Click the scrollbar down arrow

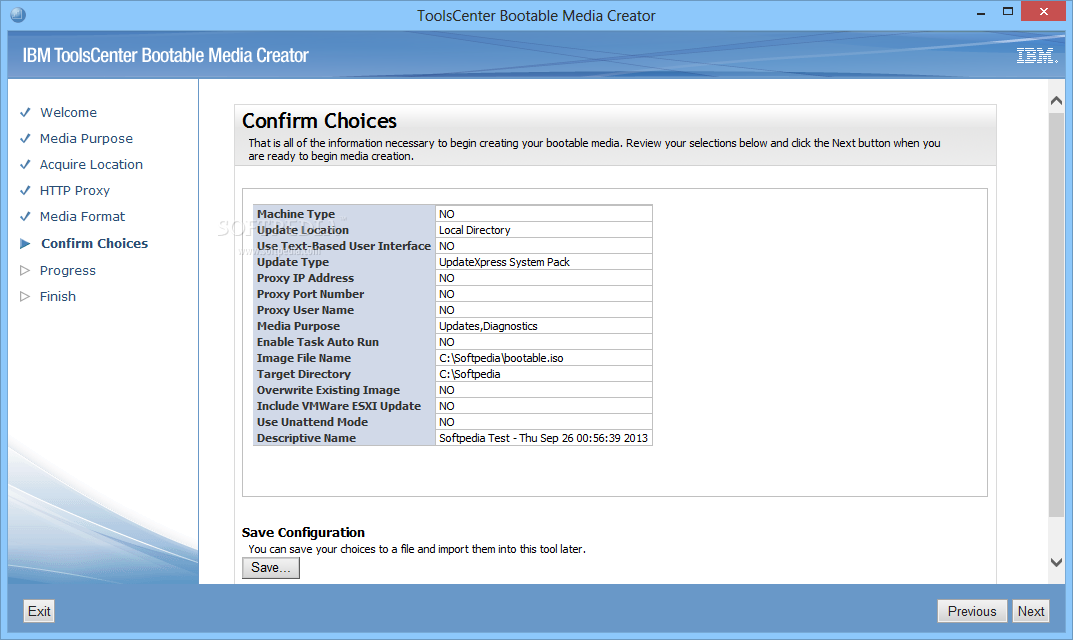point(1057,563)
